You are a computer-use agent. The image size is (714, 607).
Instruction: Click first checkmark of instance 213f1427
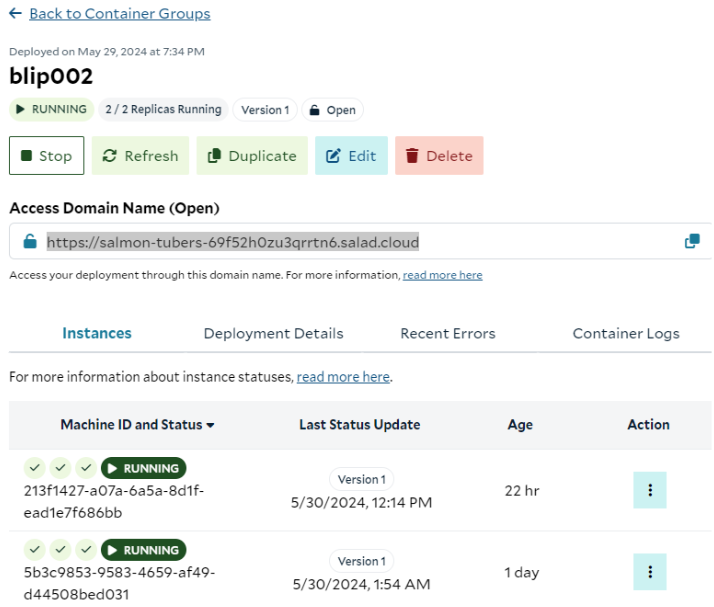click(x=35, y=468)
